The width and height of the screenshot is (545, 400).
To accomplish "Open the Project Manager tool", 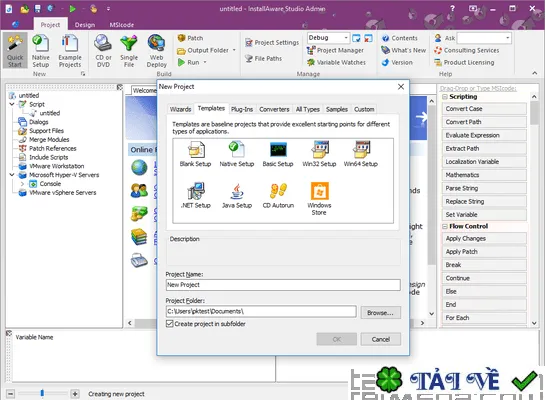I will (335, 50).
